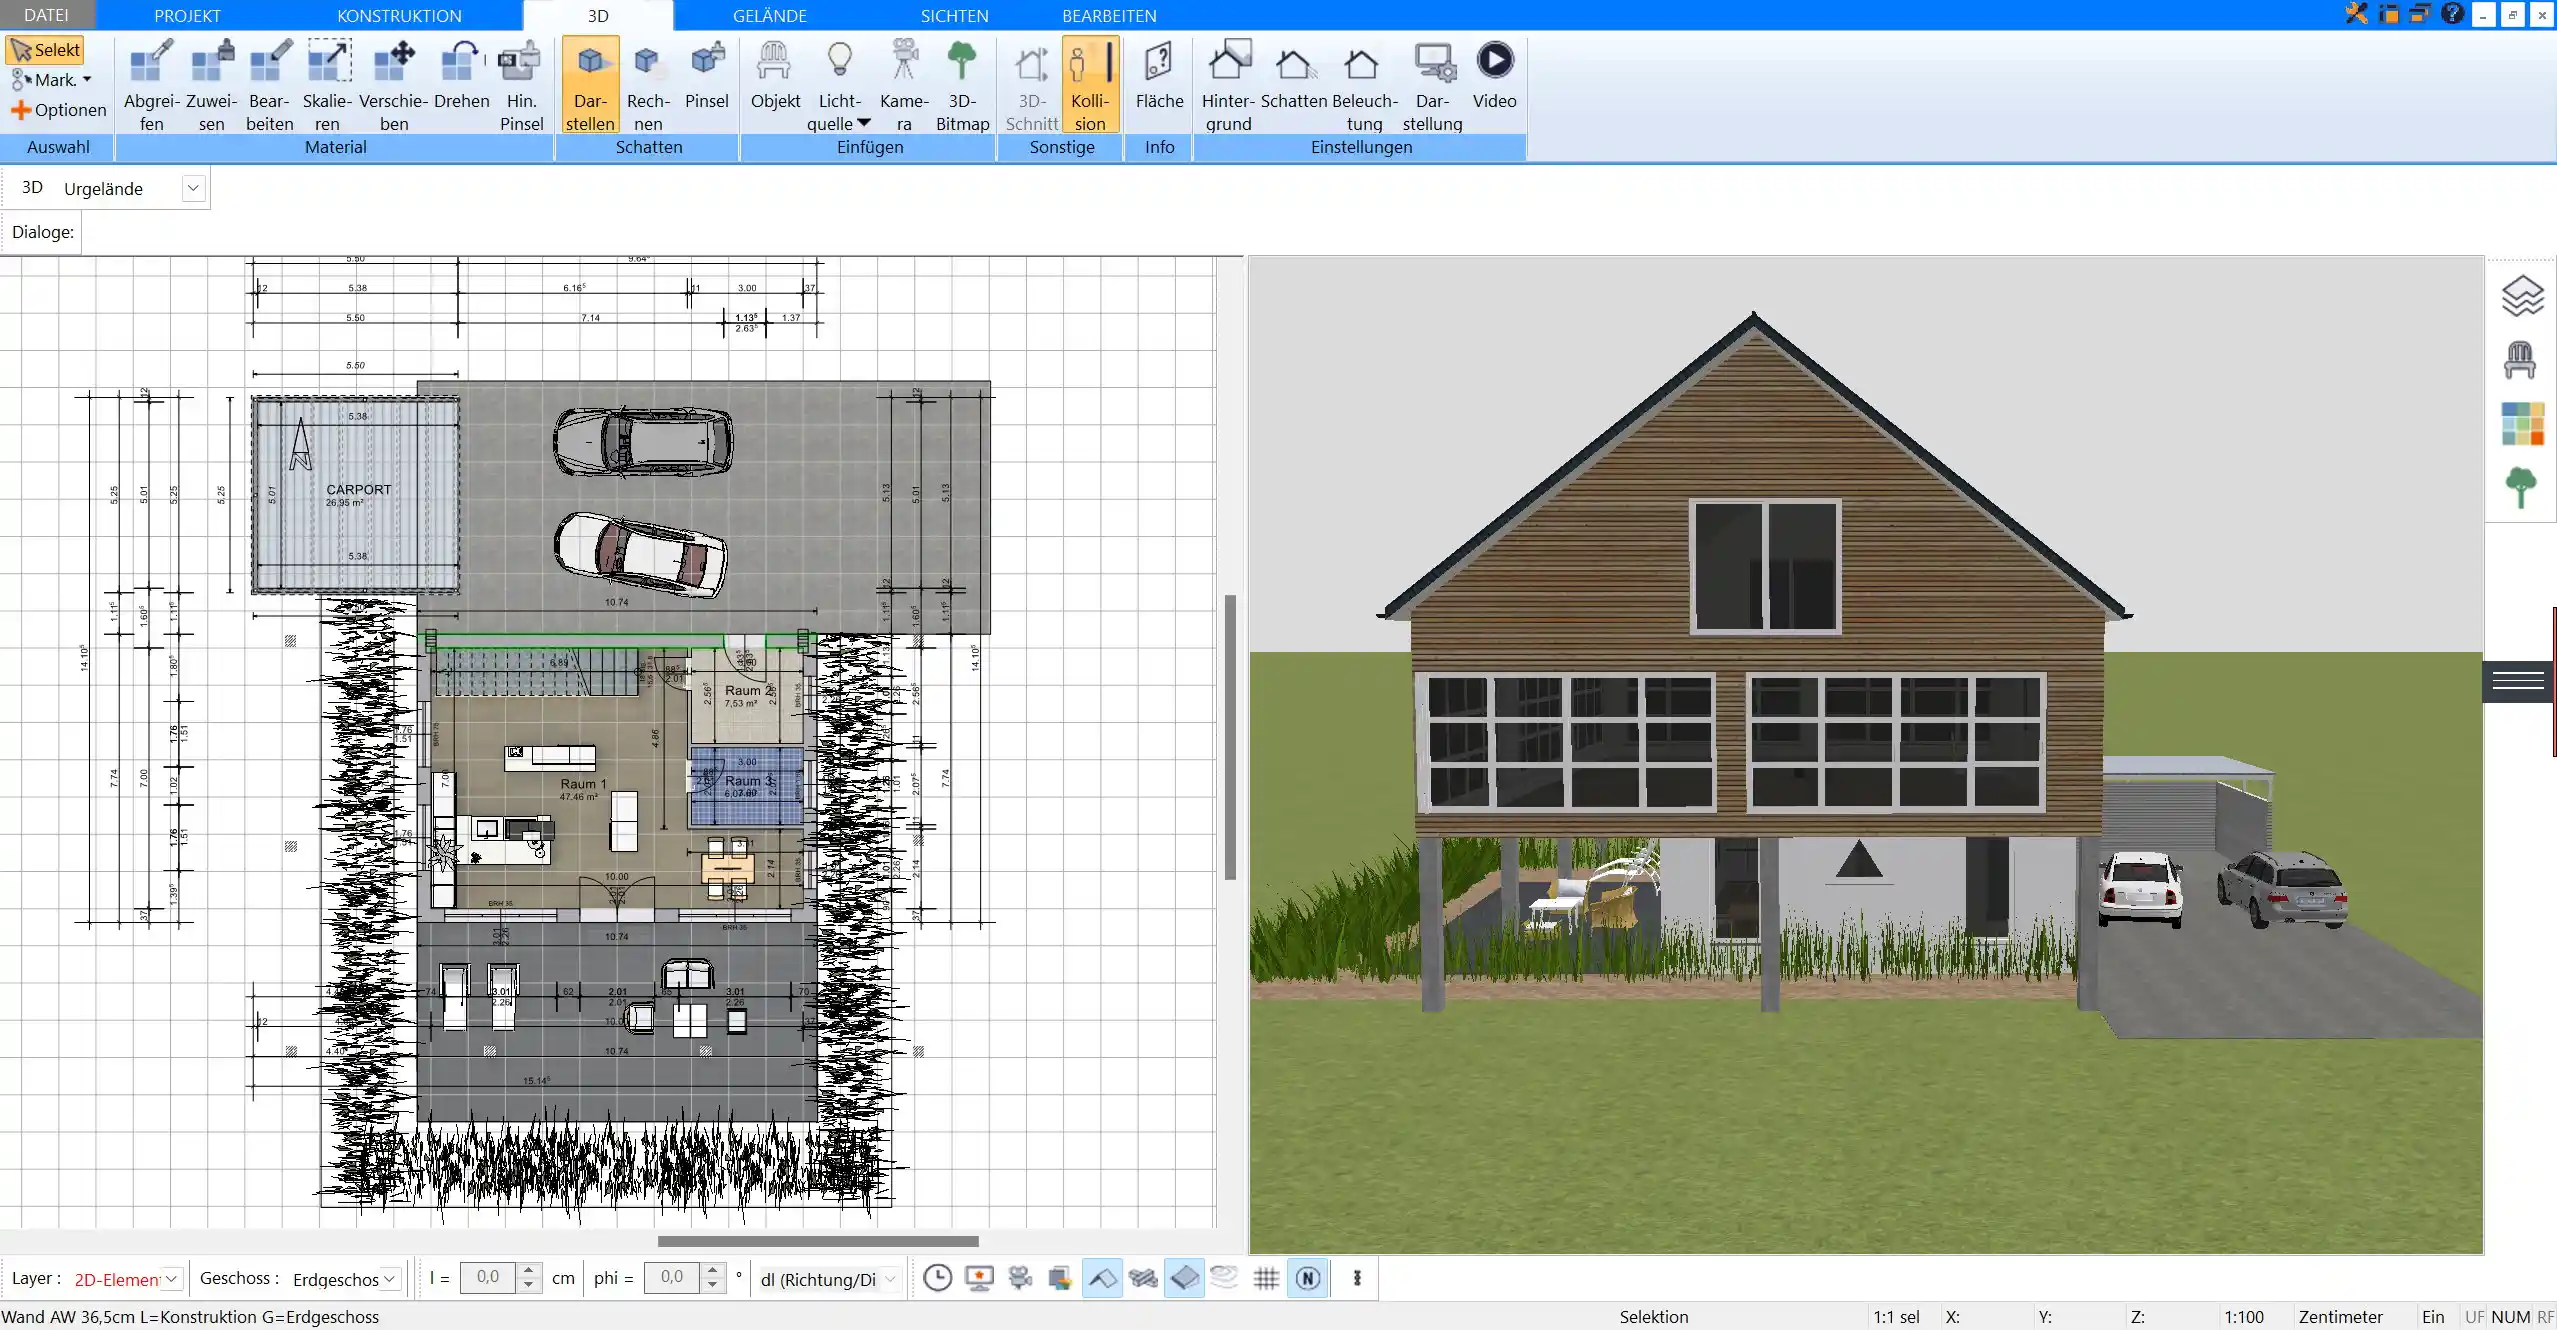This screenshot has height=1330, width=2557.
Task: Switch to the SICHTEN tab
Action: click(x=954, y=15)
